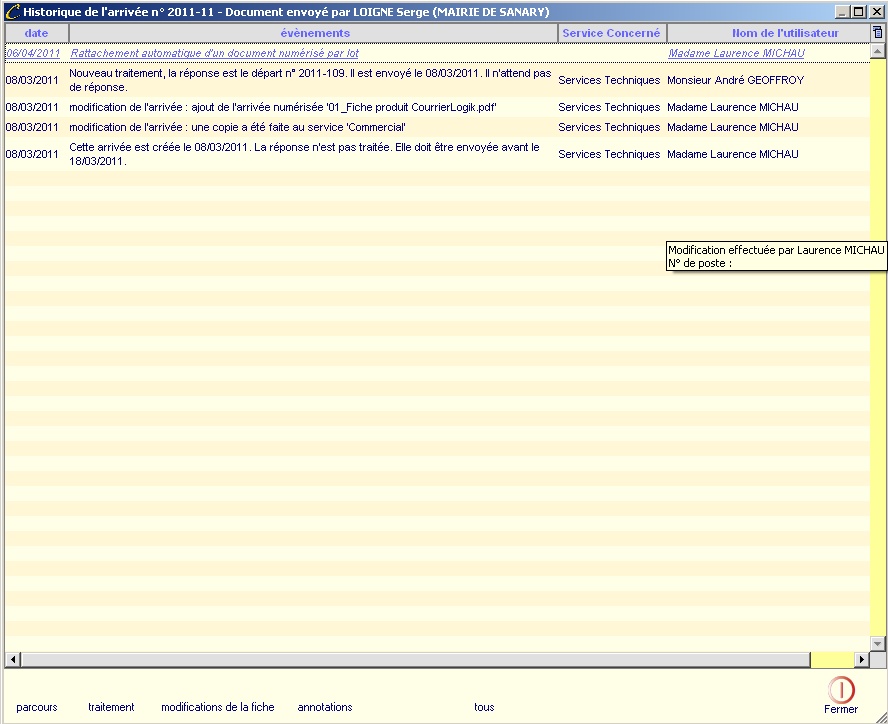Click the horizontal scrollbar right arrow
The height and width of the screenshot is (724, 888).
click(x=862, y=660)
